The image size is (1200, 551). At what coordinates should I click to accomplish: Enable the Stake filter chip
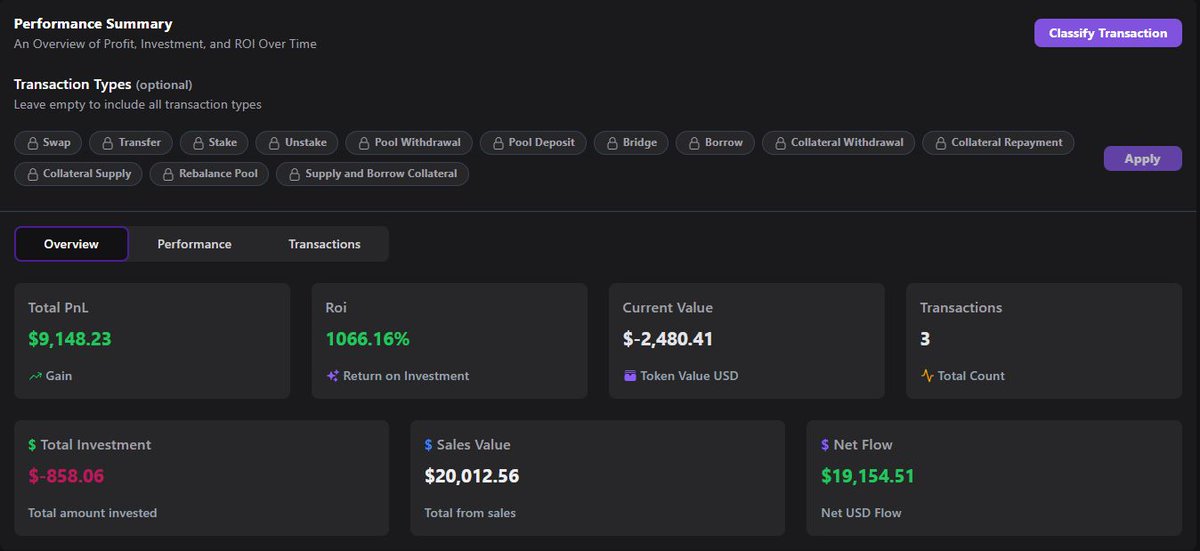(x=214, y=143)
